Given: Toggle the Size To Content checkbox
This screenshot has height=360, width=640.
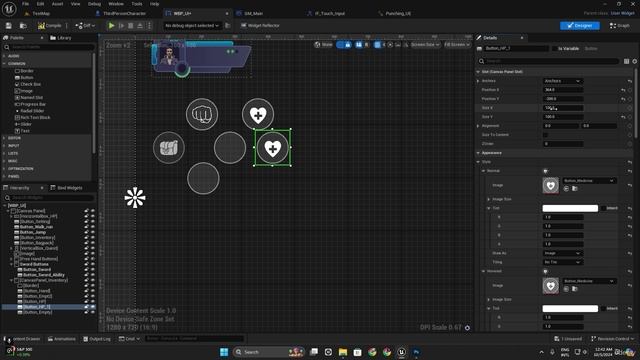Looking at the screenshot, I should click(x=545, y=135).
